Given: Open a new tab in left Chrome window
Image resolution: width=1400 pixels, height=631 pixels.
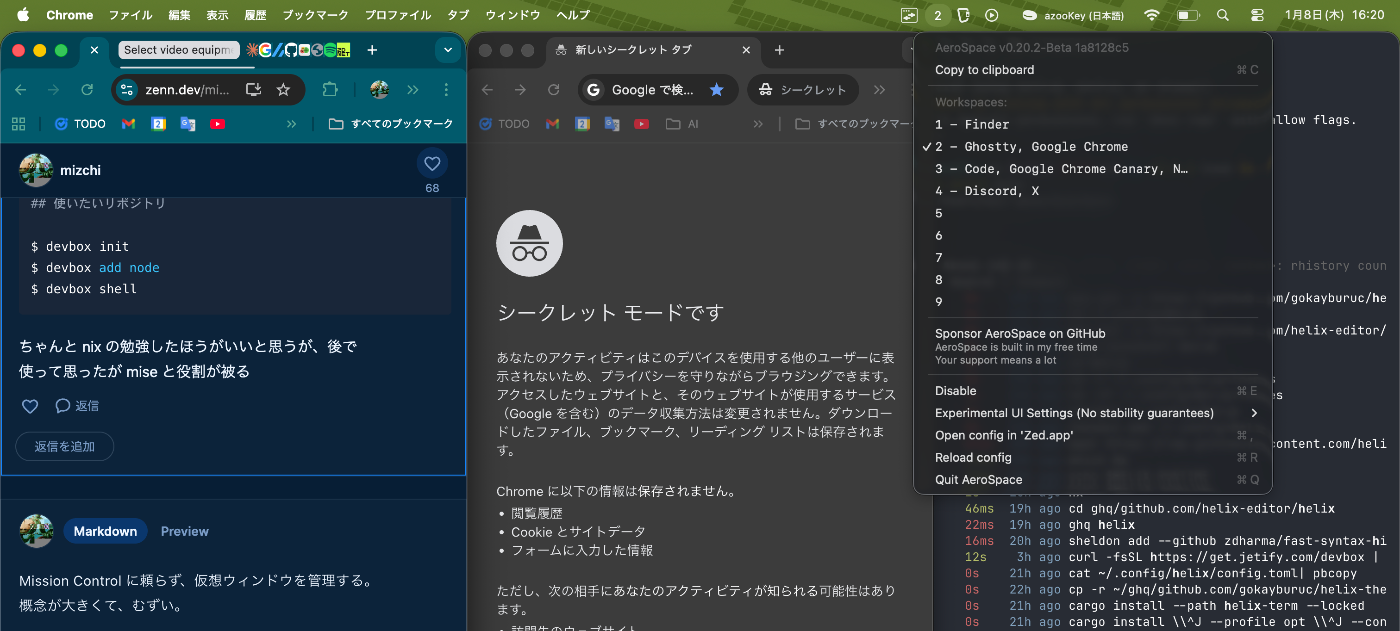Looking at the screenshot, I should coord(372,50).
